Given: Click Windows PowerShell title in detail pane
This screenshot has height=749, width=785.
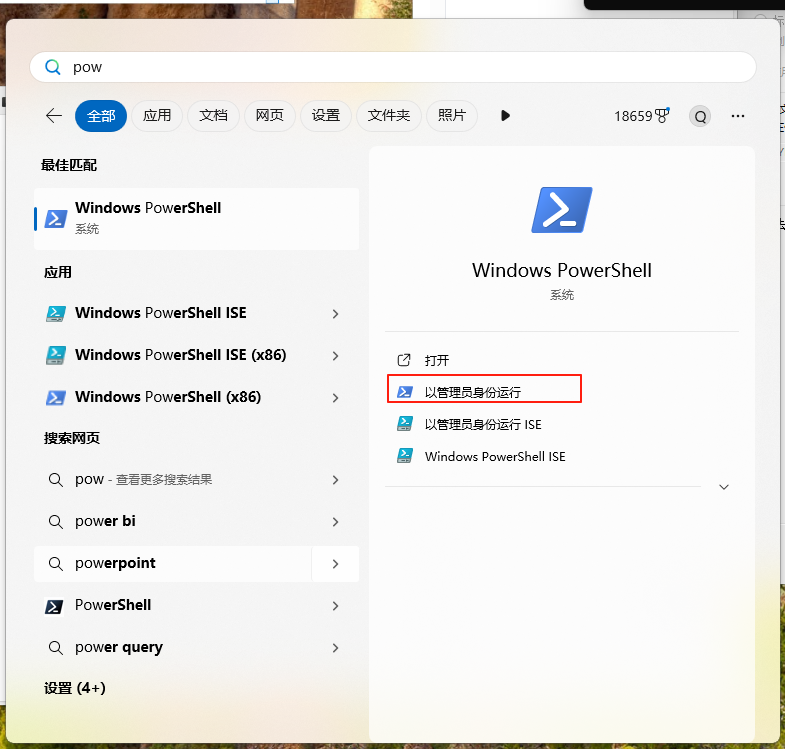Looking at the screenshot, I should [x=562, y=270].
